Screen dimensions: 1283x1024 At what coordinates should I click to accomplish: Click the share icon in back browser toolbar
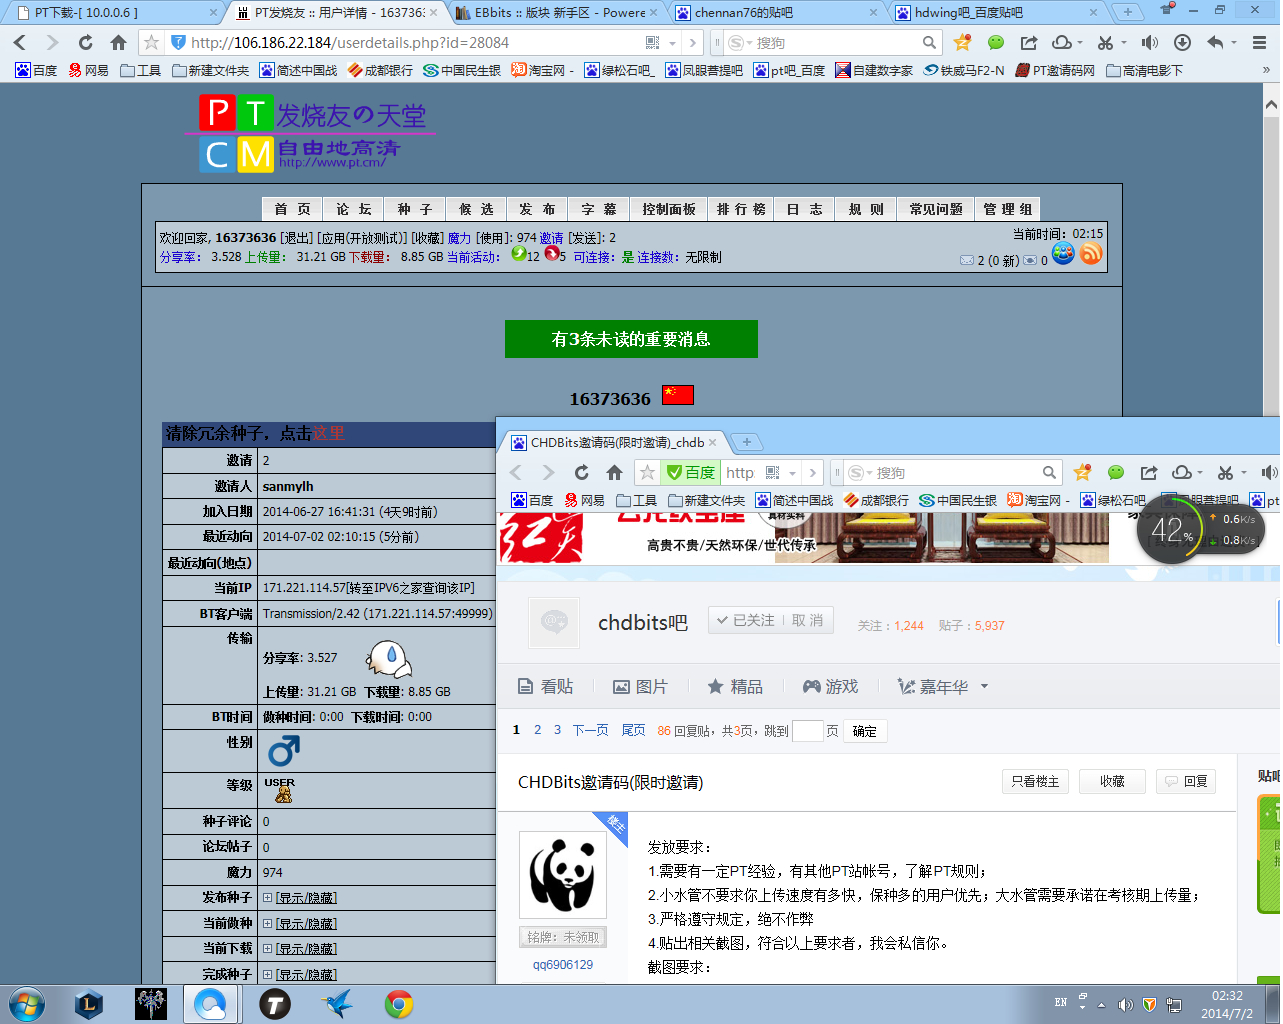(x=1028, y=43)
